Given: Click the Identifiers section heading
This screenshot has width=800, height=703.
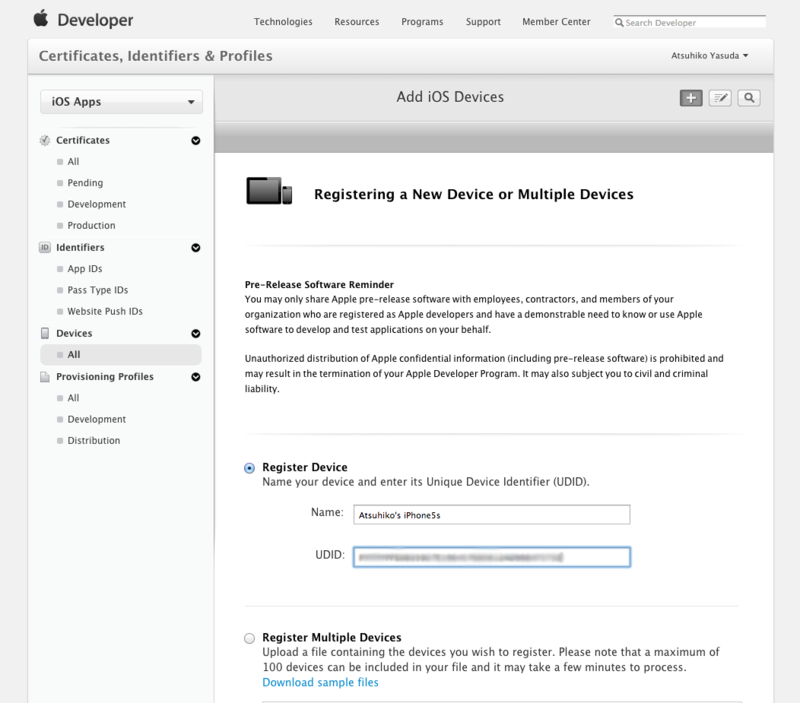Looking at the screenshot, I should coord(80,247).
